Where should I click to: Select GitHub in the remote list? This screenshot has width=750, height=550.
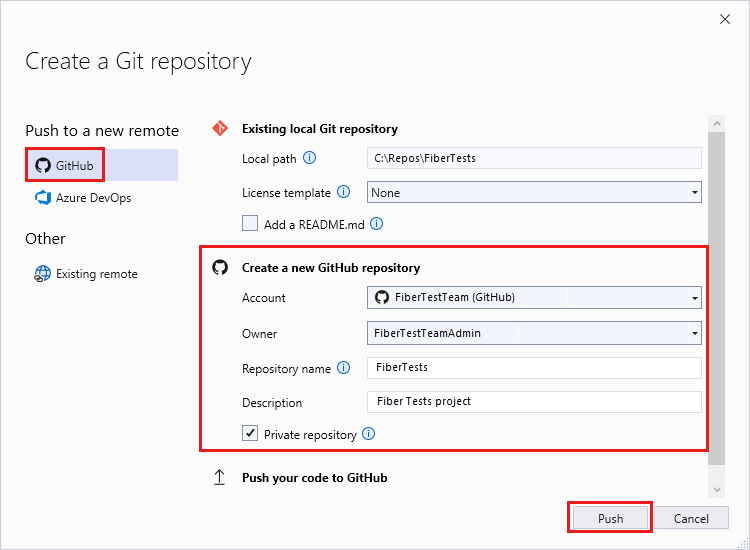(102, 165)
